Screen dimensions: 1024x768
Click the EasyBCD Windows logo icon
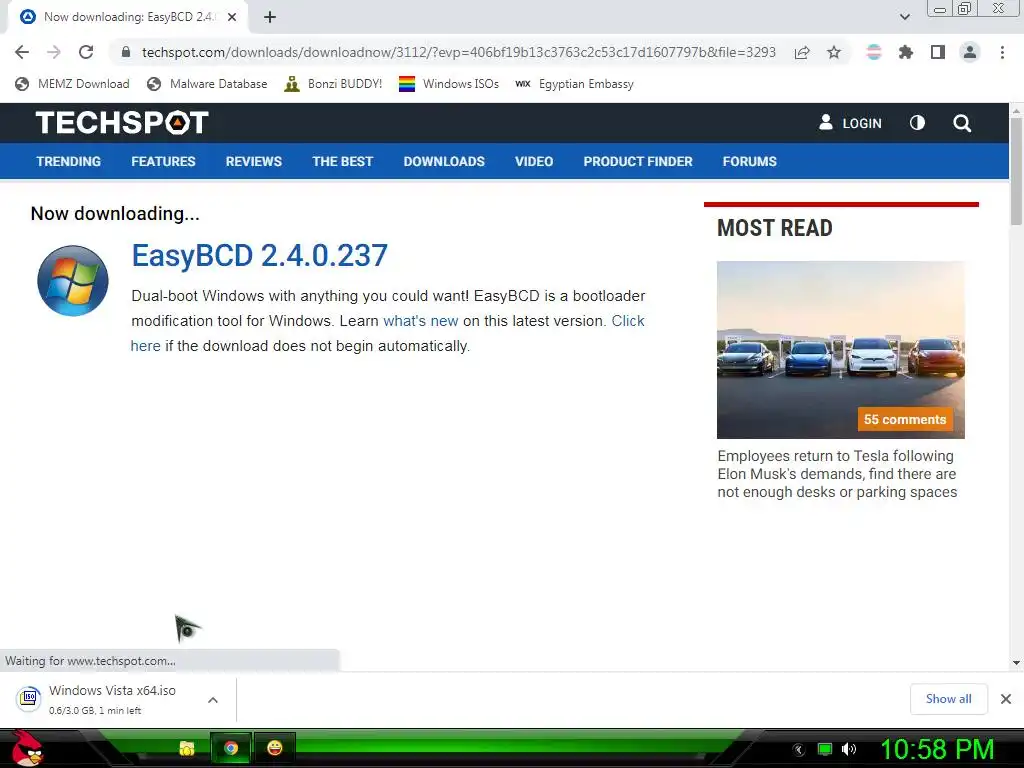coord(72,281)
